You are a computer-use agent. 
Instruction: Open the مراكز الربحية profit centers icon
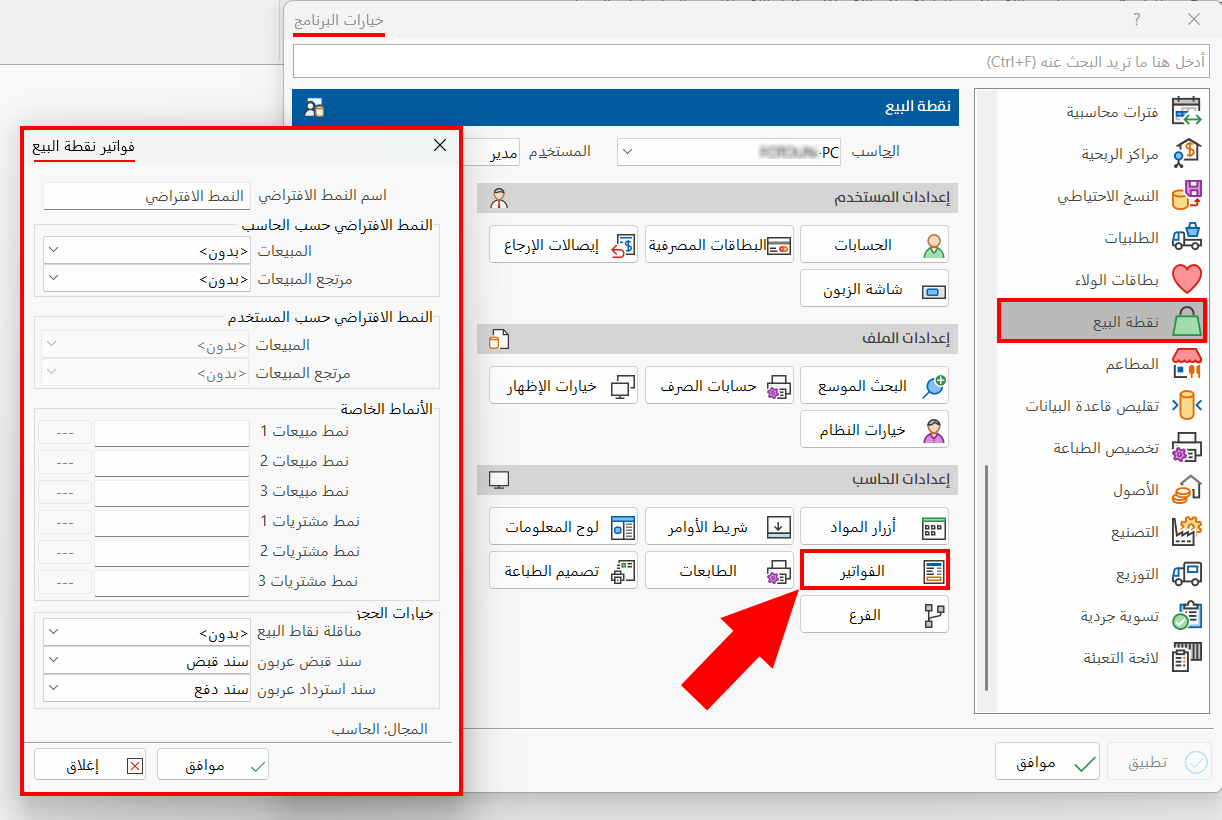click(x=1188, y=153)
